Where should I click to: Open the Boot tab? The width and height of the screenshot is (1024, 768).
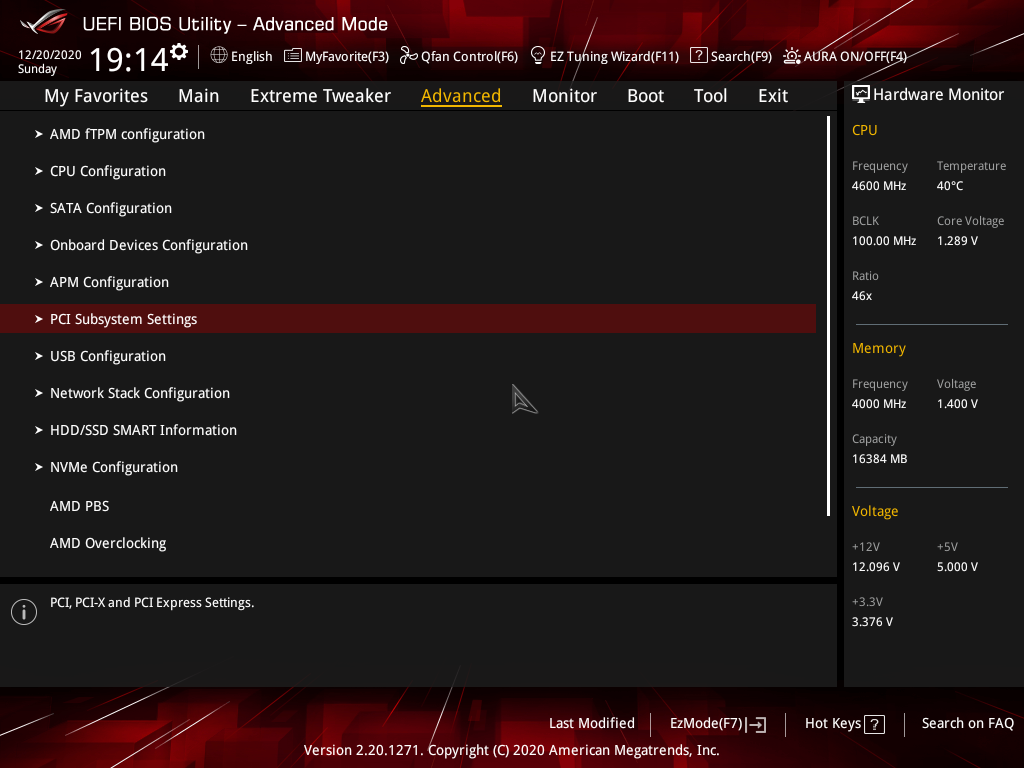pyautogui.click(x=645, y=96)
